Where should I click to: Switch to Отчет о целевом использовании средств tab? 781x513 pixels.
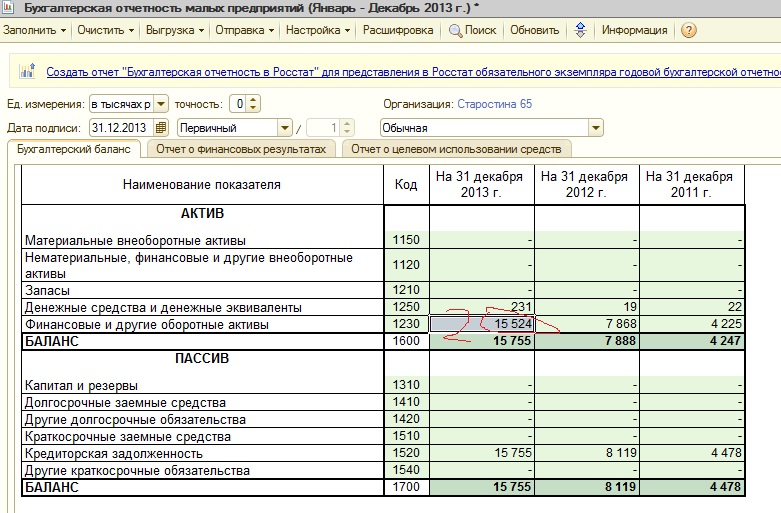[456, 149]
